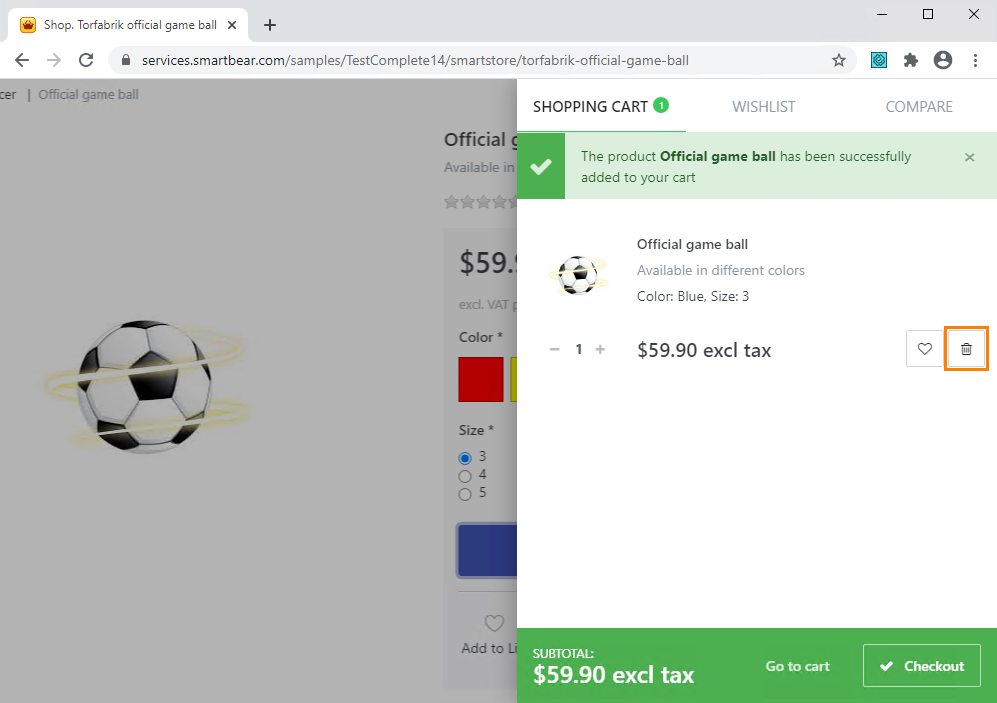Image resolution: width=997 pixels, height=703 pixels.
Task: Select size 3 radio button
Action: click(x=464, y=457)
